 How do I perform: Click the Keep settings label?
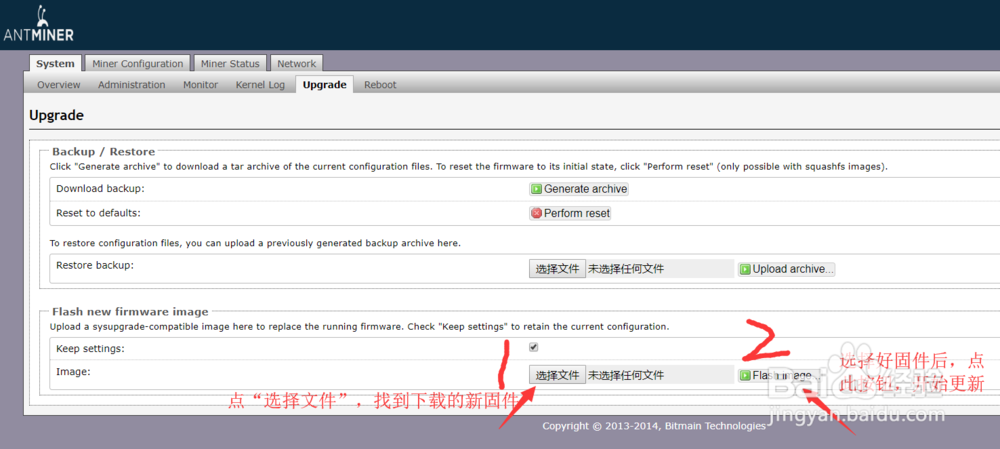tap(90, 349)
